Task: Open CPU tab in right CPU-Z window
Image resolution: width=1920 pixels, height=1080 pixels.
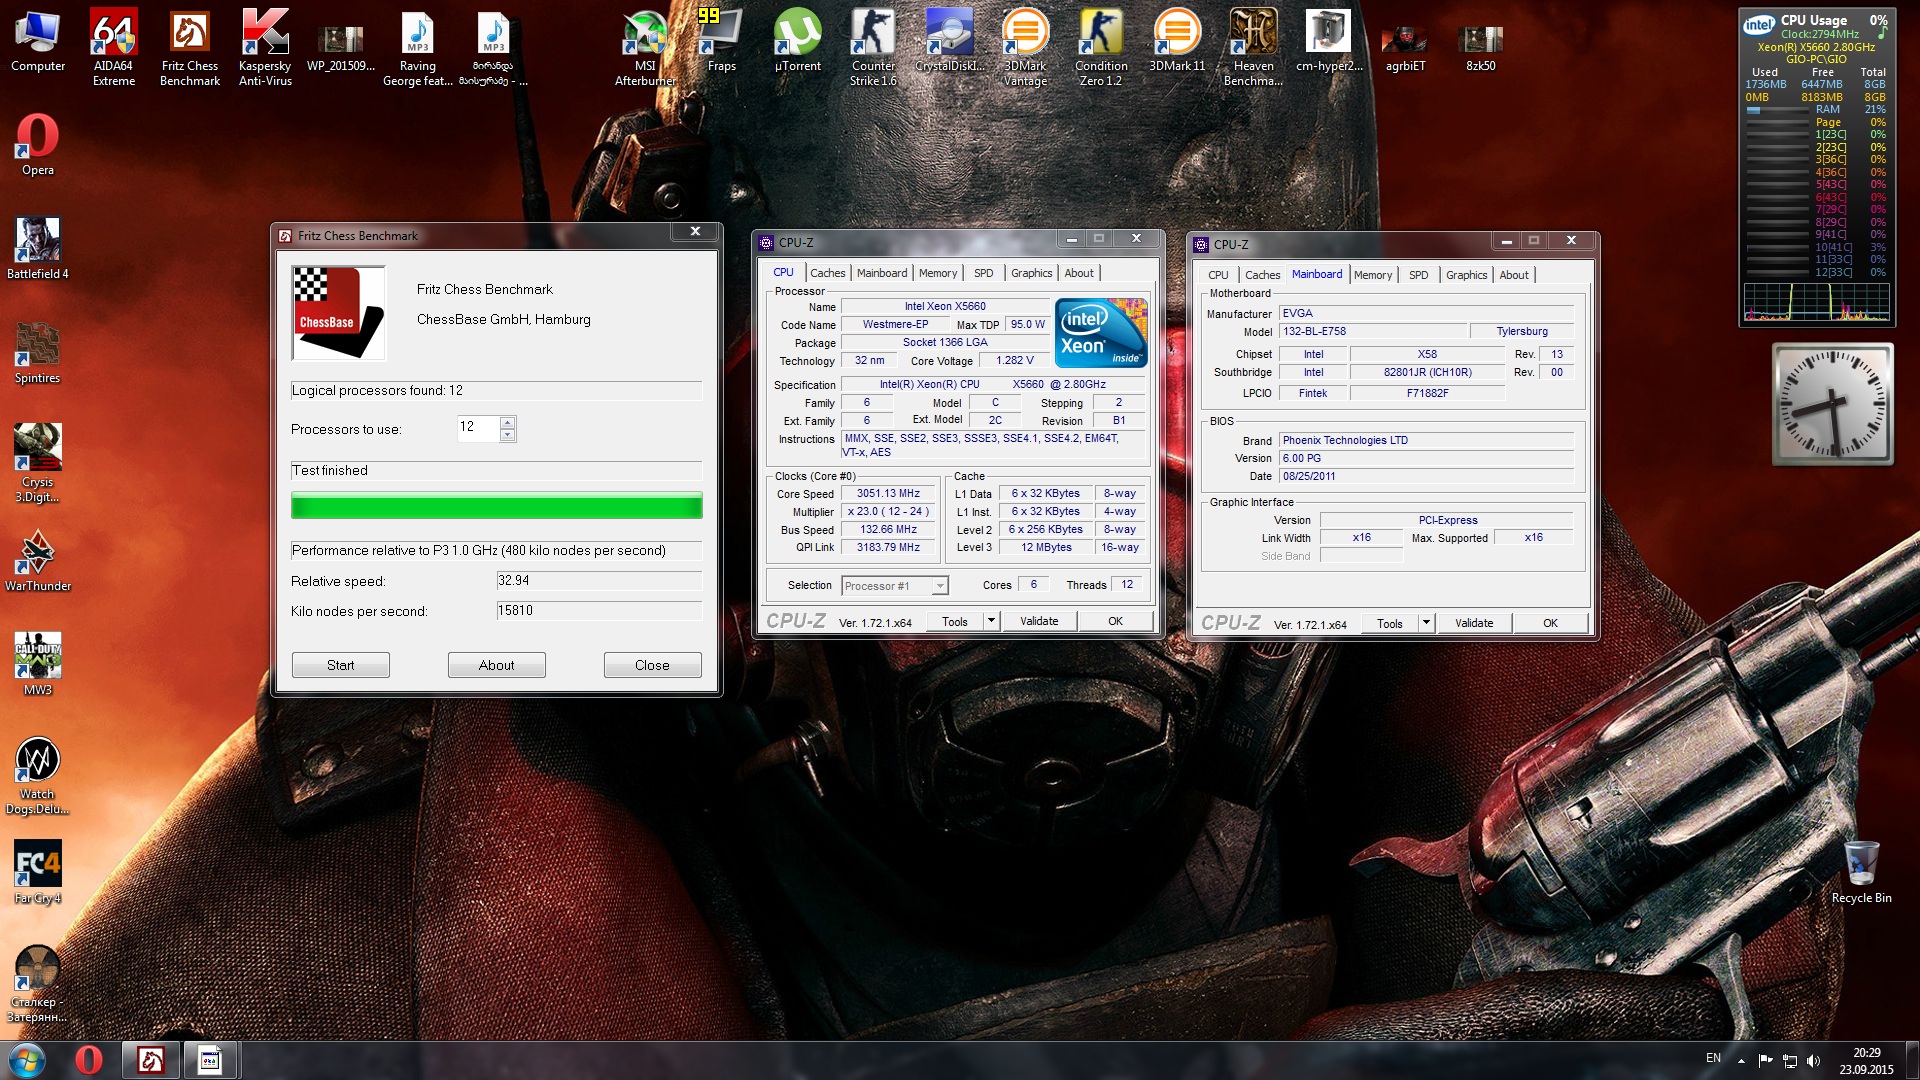Action: (1218, 275)
